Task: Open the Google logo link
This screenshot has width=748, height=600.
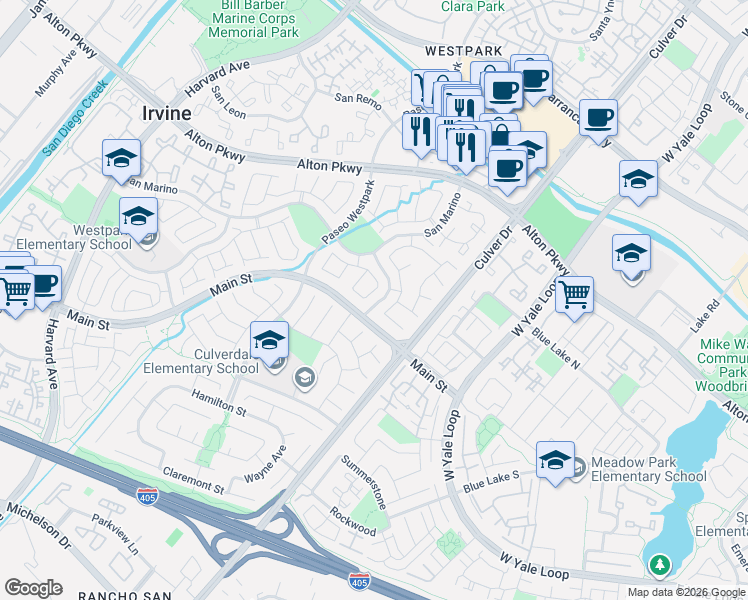Action: click(33, 588)
